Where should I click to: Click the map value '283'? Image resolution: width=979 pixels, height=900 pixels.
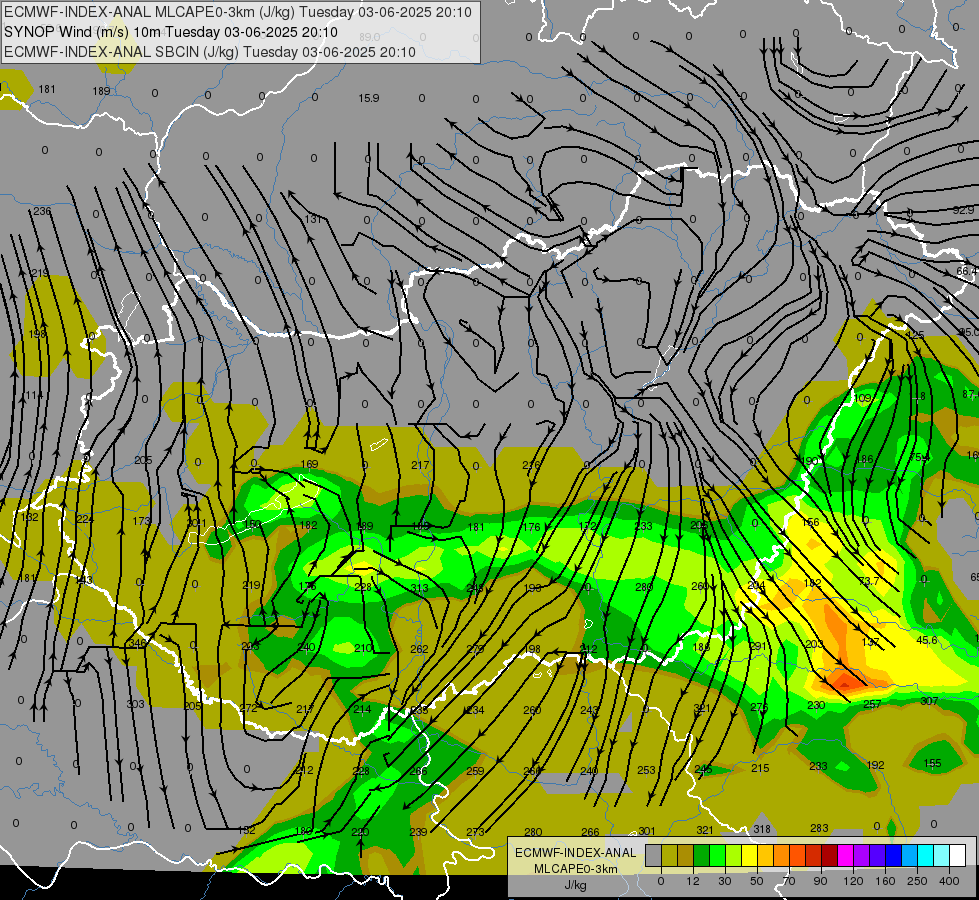pyautogui.click(x=819, y=828)
